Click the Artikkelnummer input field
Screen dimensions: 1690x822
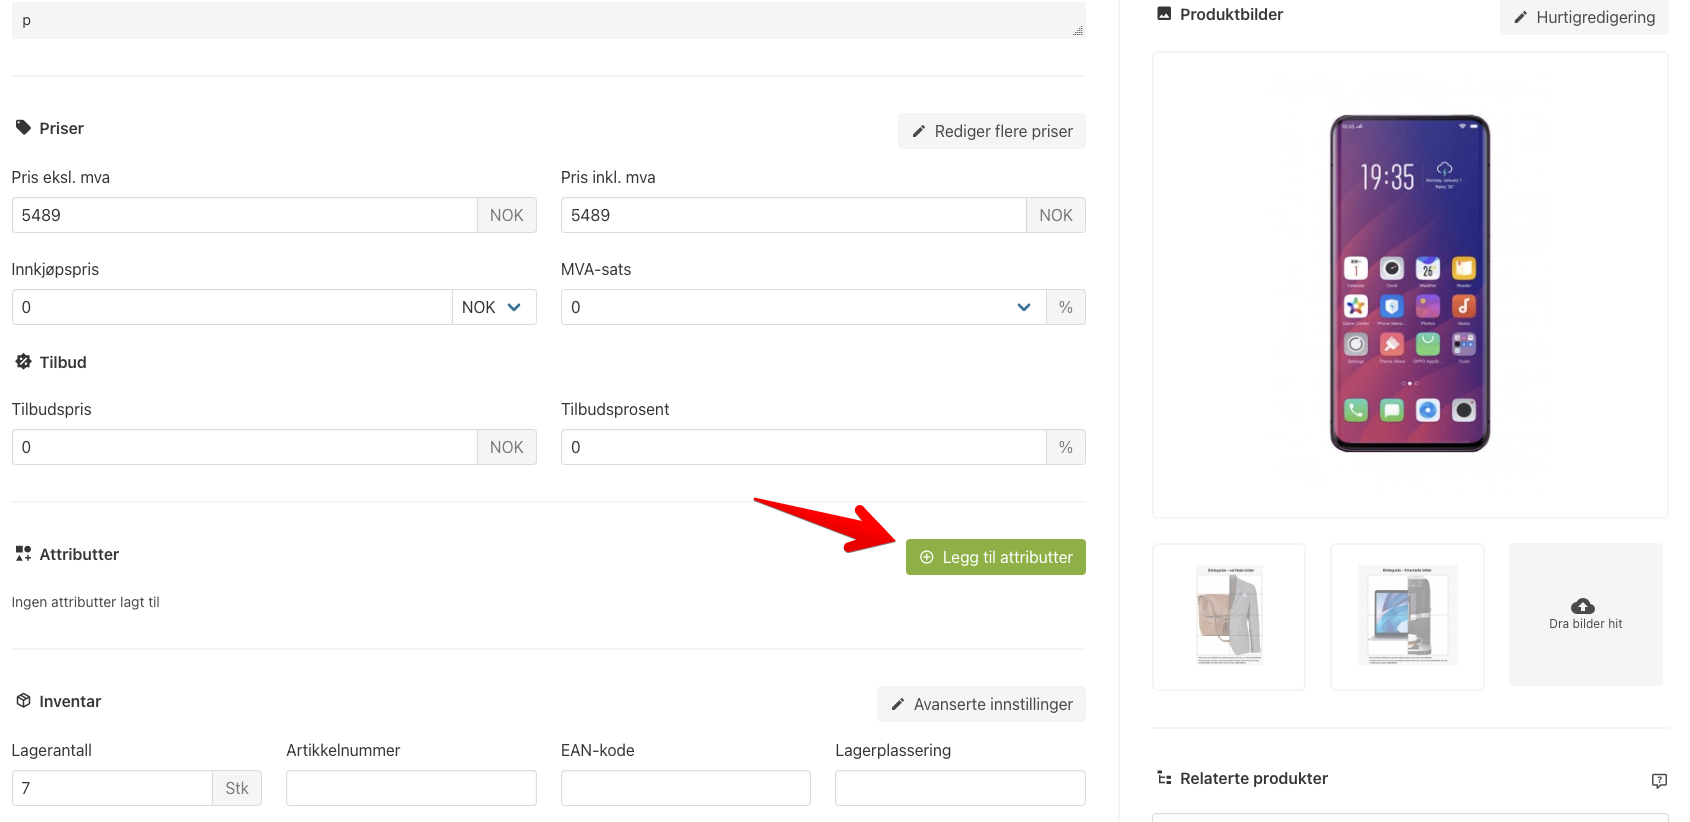(x=411, y=788)
